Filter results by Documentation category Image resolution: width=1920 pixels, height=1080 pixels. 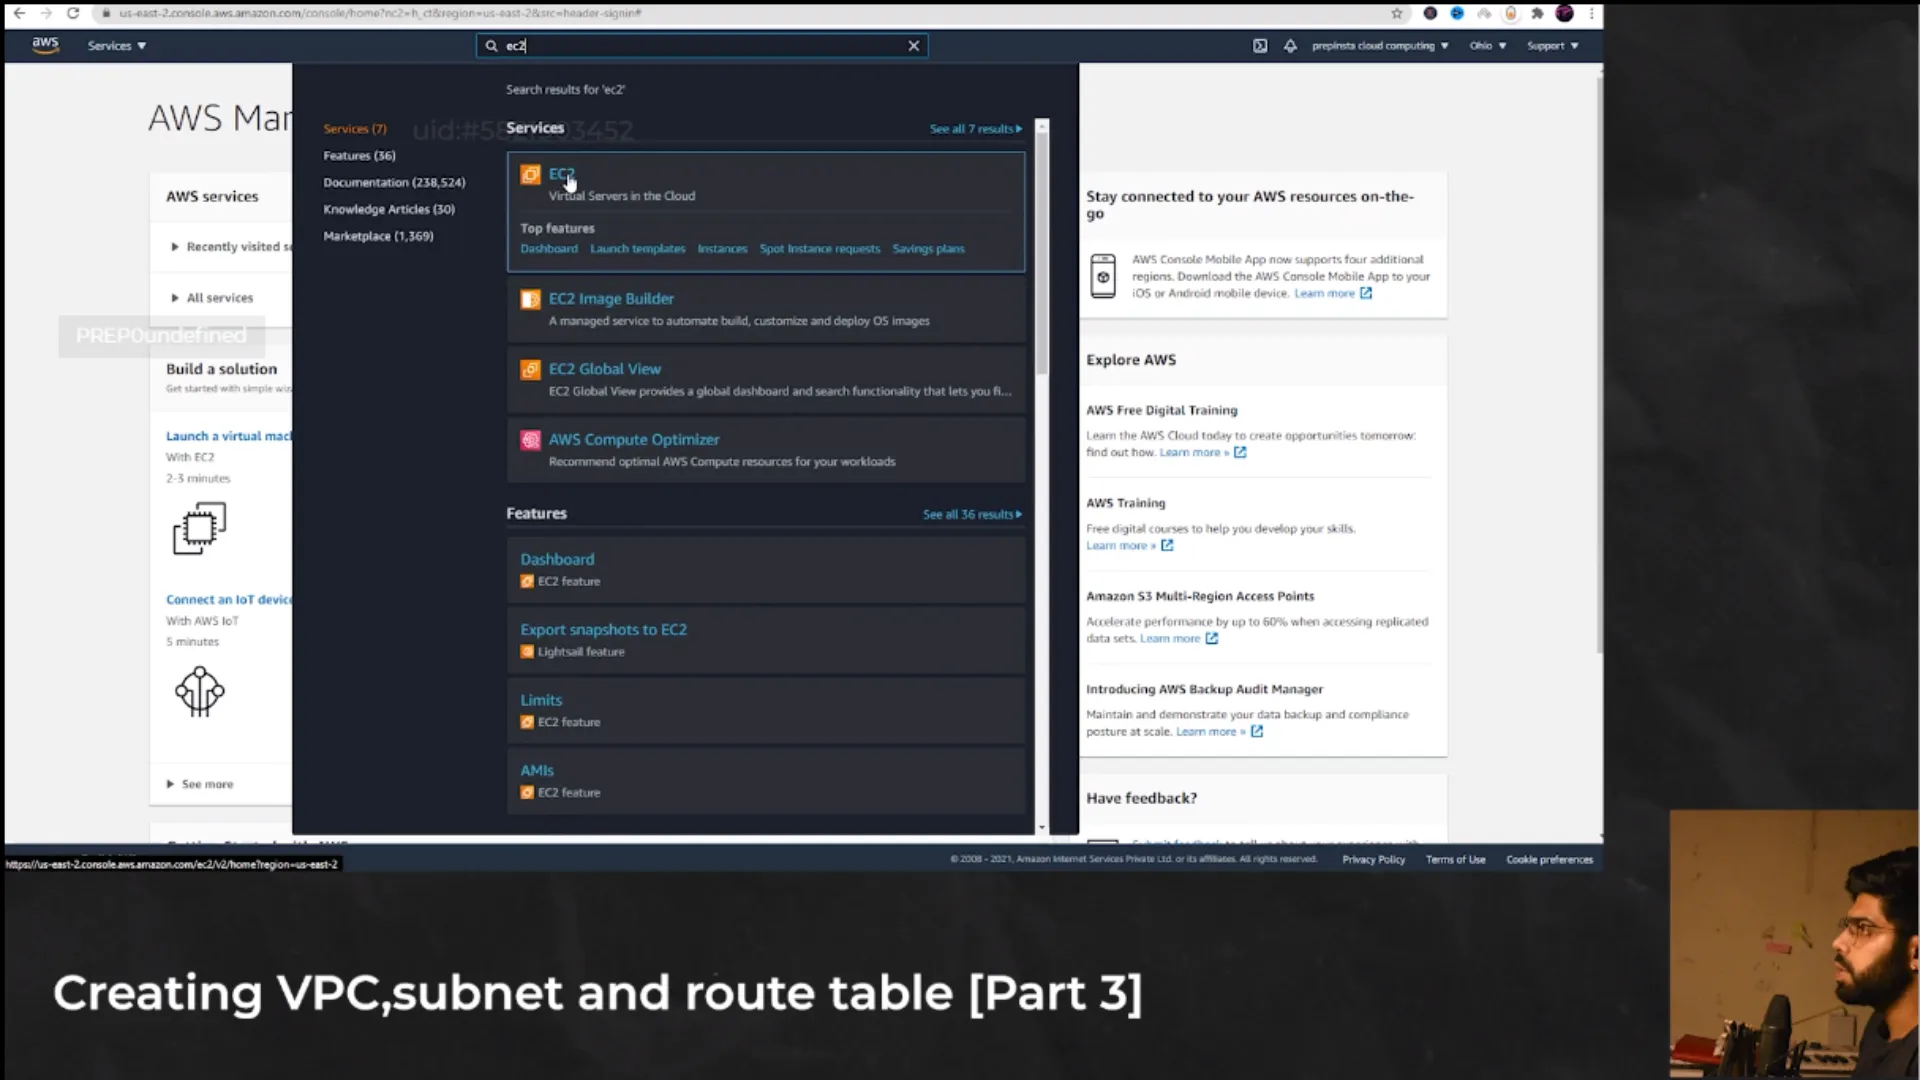(394, 183)
